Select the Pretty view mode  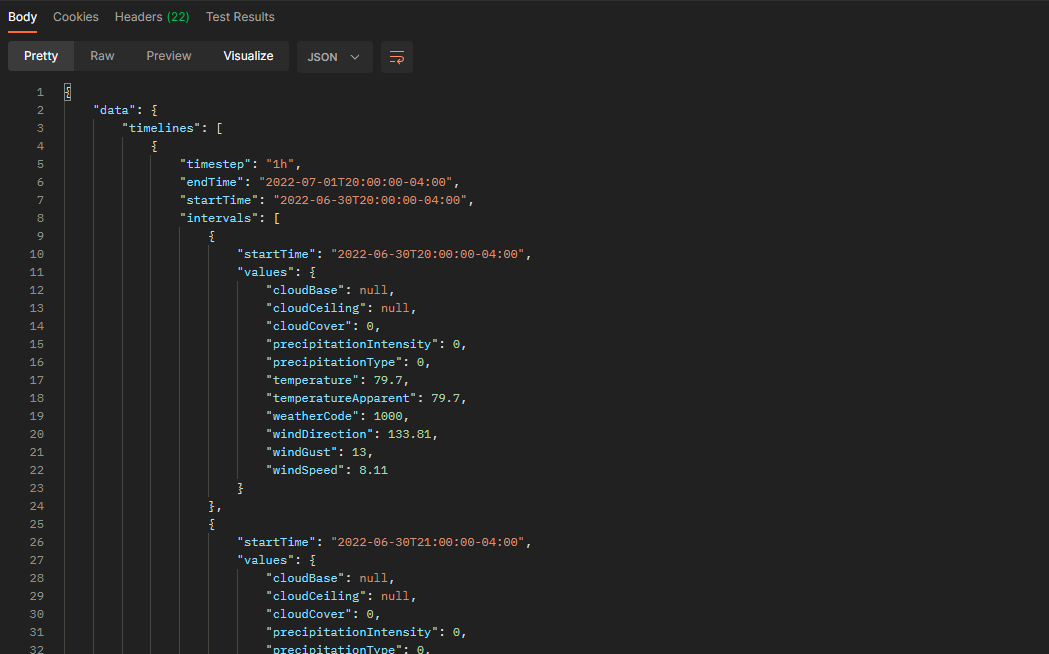41,56
